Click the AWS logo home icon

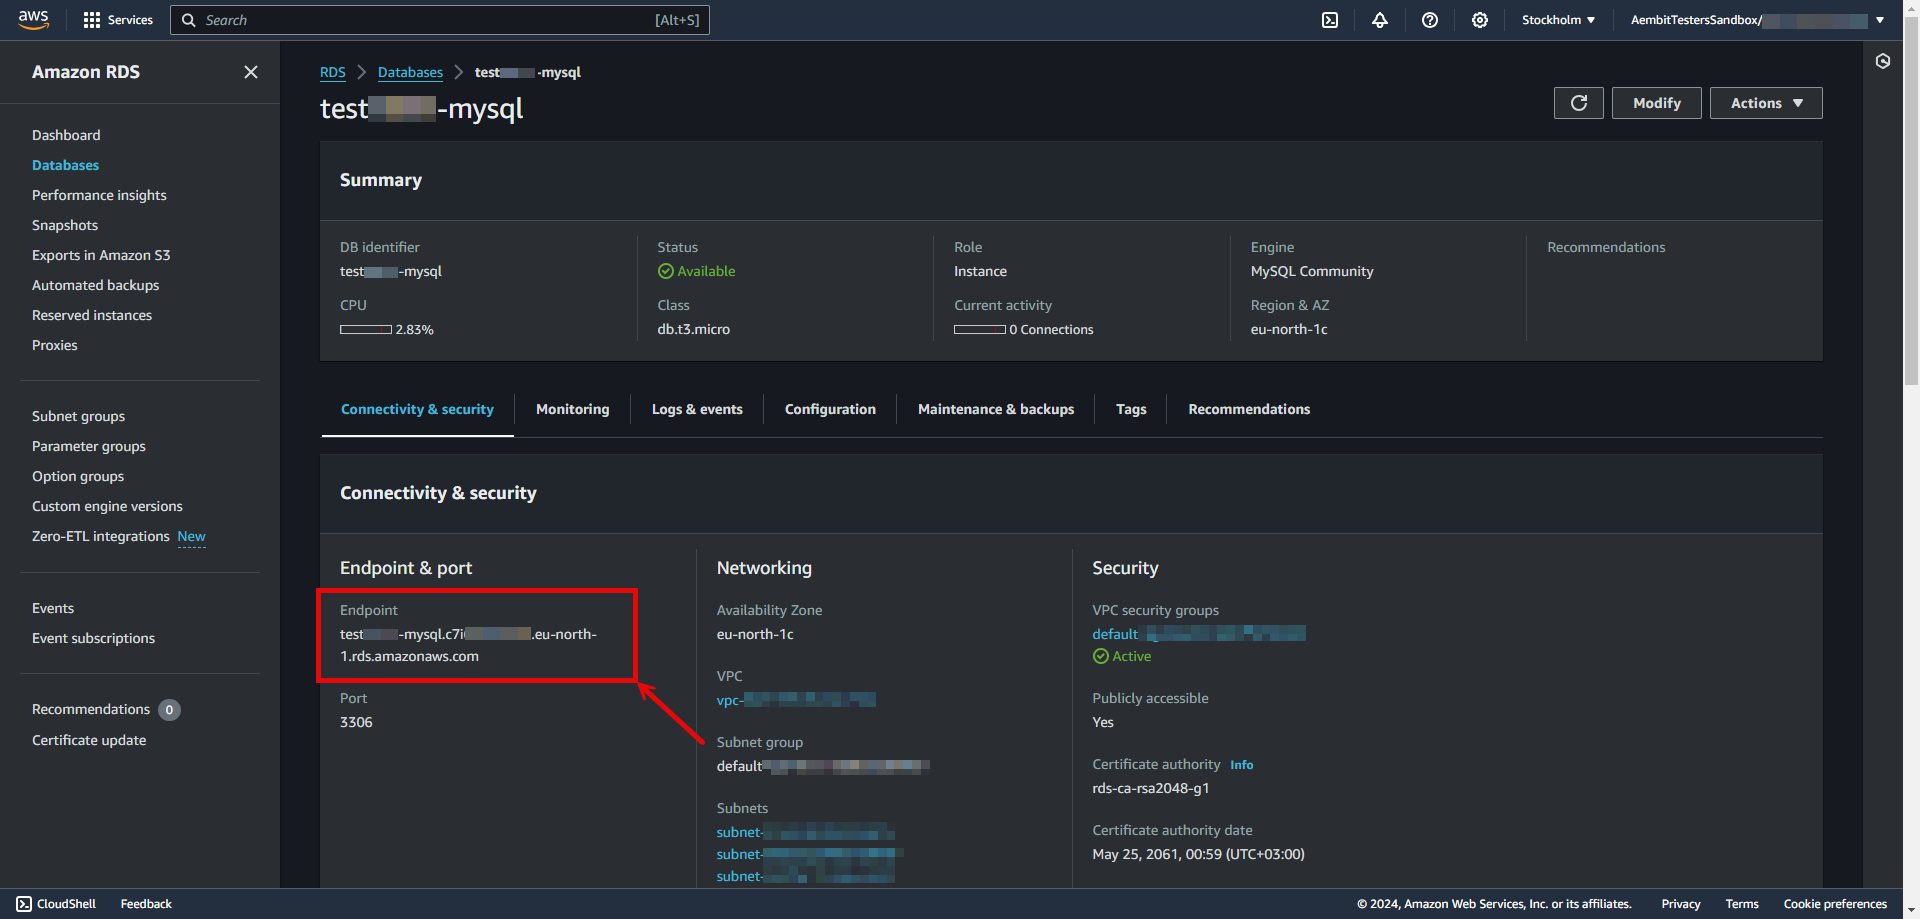pos(33,20)
